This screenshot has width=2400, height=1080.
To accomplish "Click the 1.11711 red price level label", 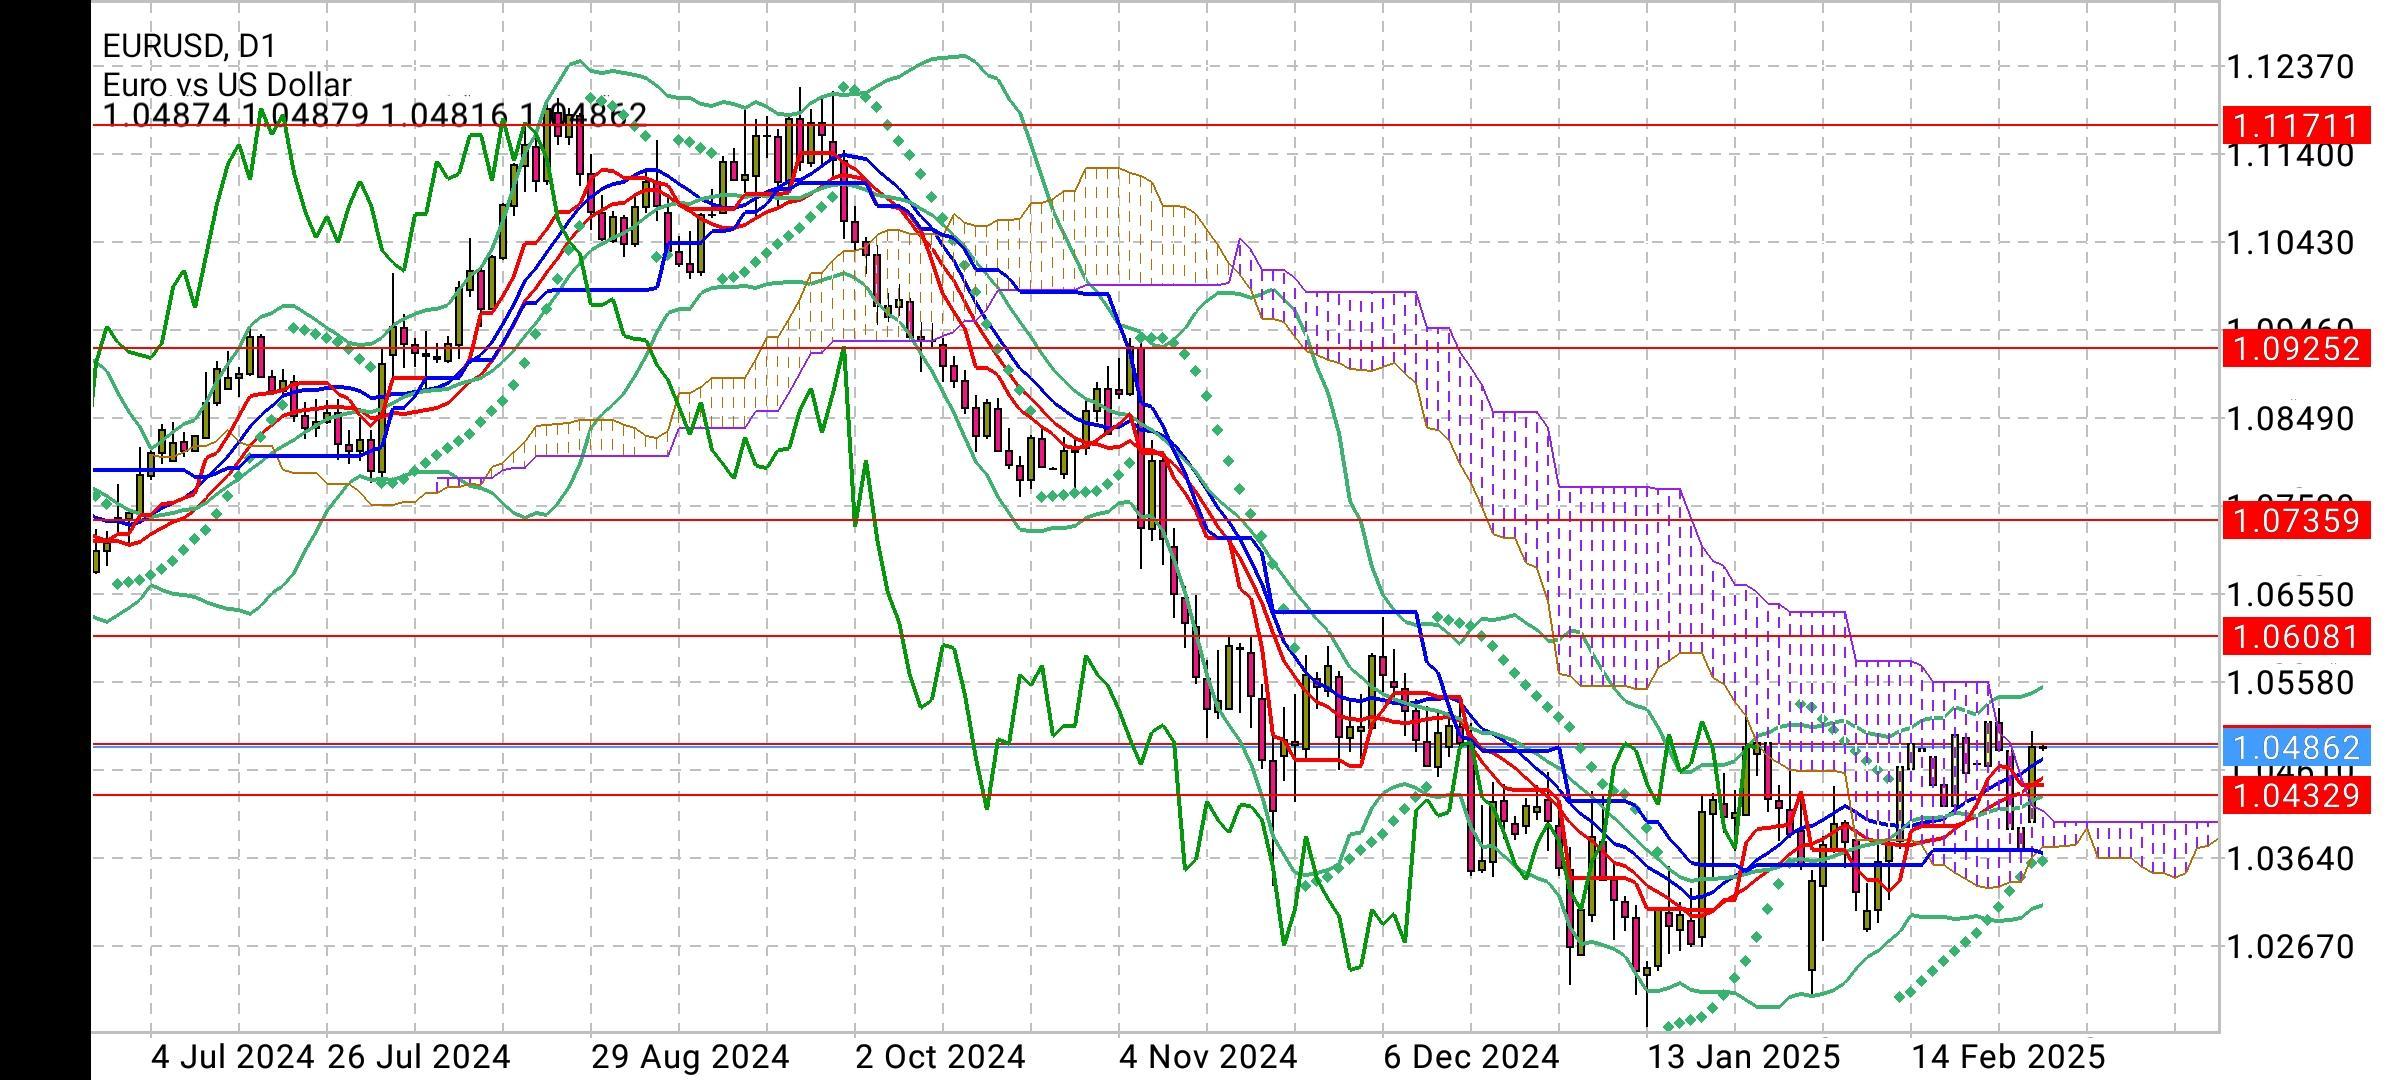I will click(x=2296, y=126).
